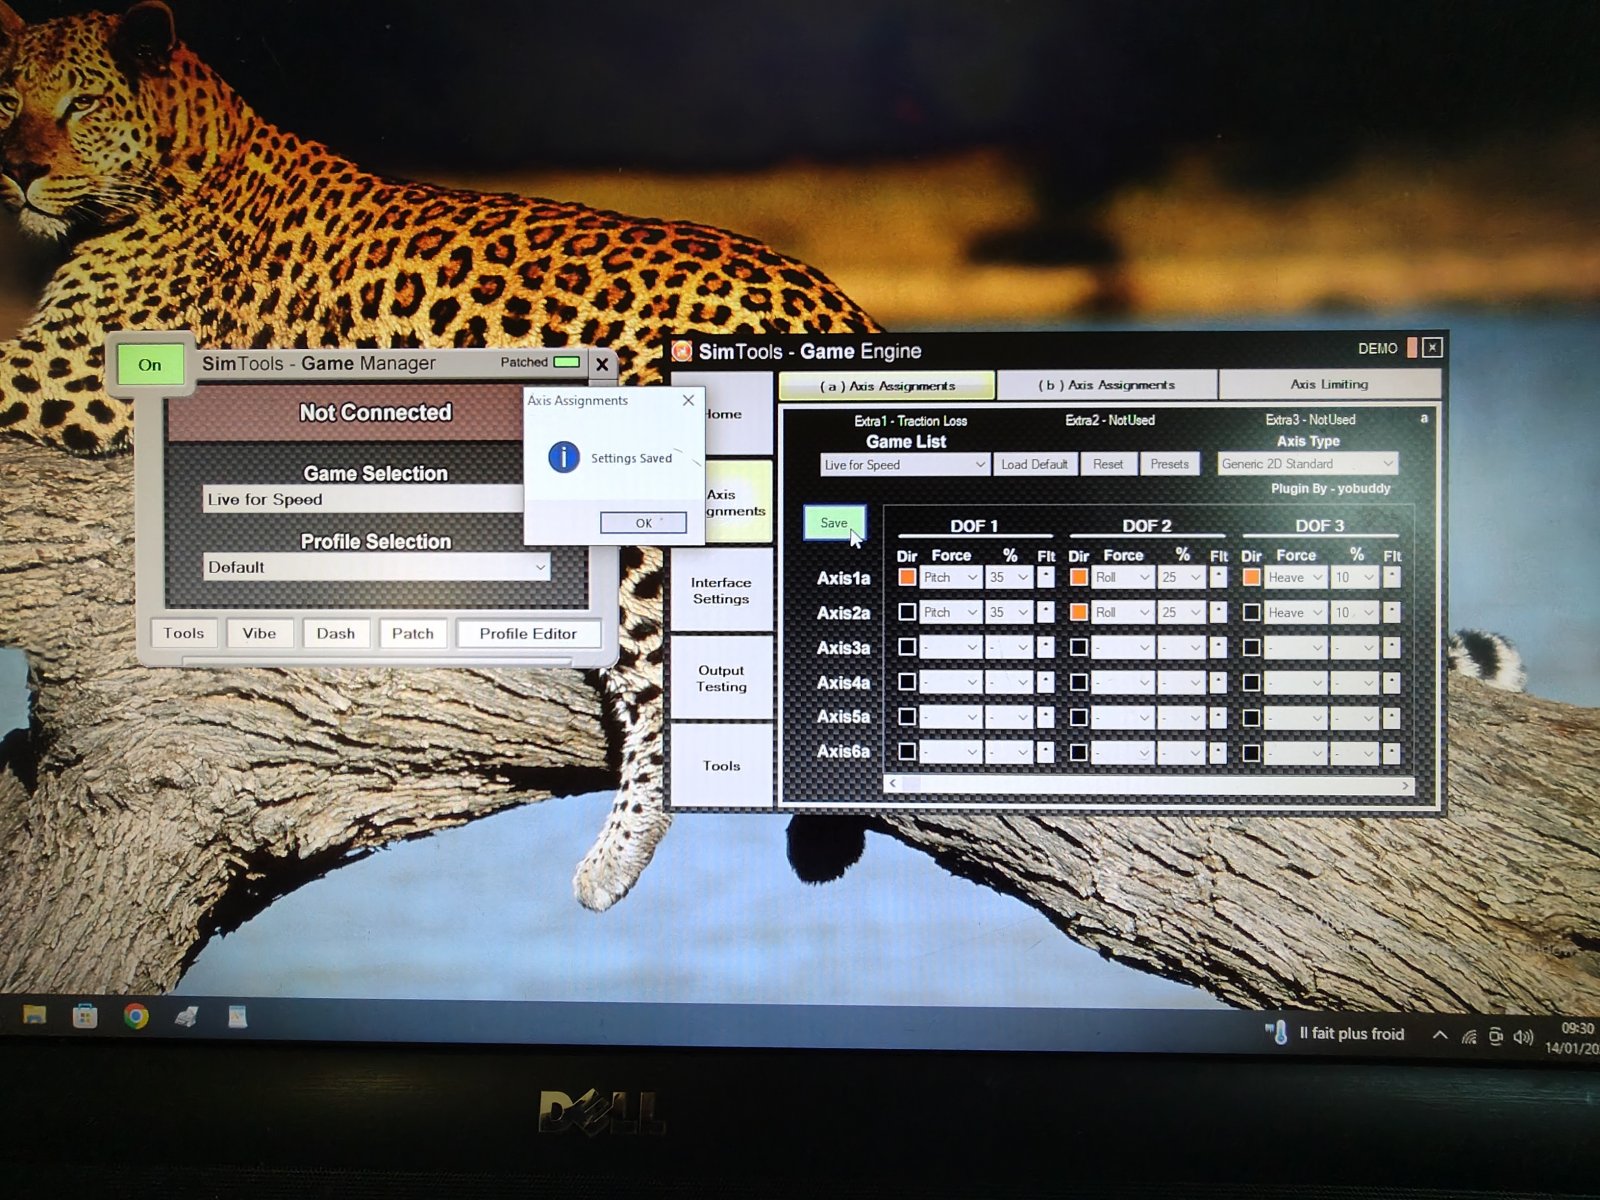Viewport: 1600px width, 1200px height.
Task: Open DOF 2 percent dropdown for Axis2a
Action: coord(1180,612)
